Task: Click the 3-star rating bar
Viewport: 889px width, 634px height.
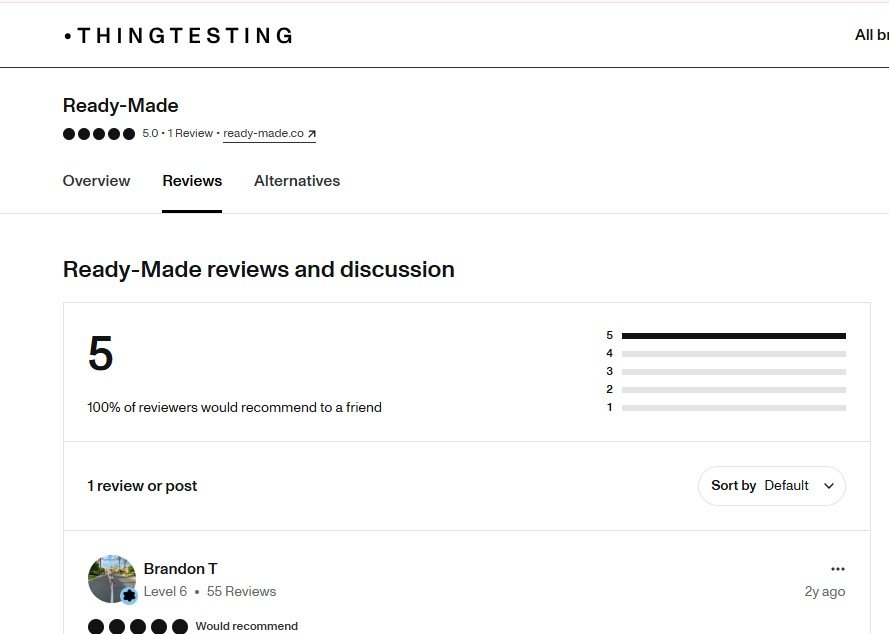Action: (x=734, y=372)
